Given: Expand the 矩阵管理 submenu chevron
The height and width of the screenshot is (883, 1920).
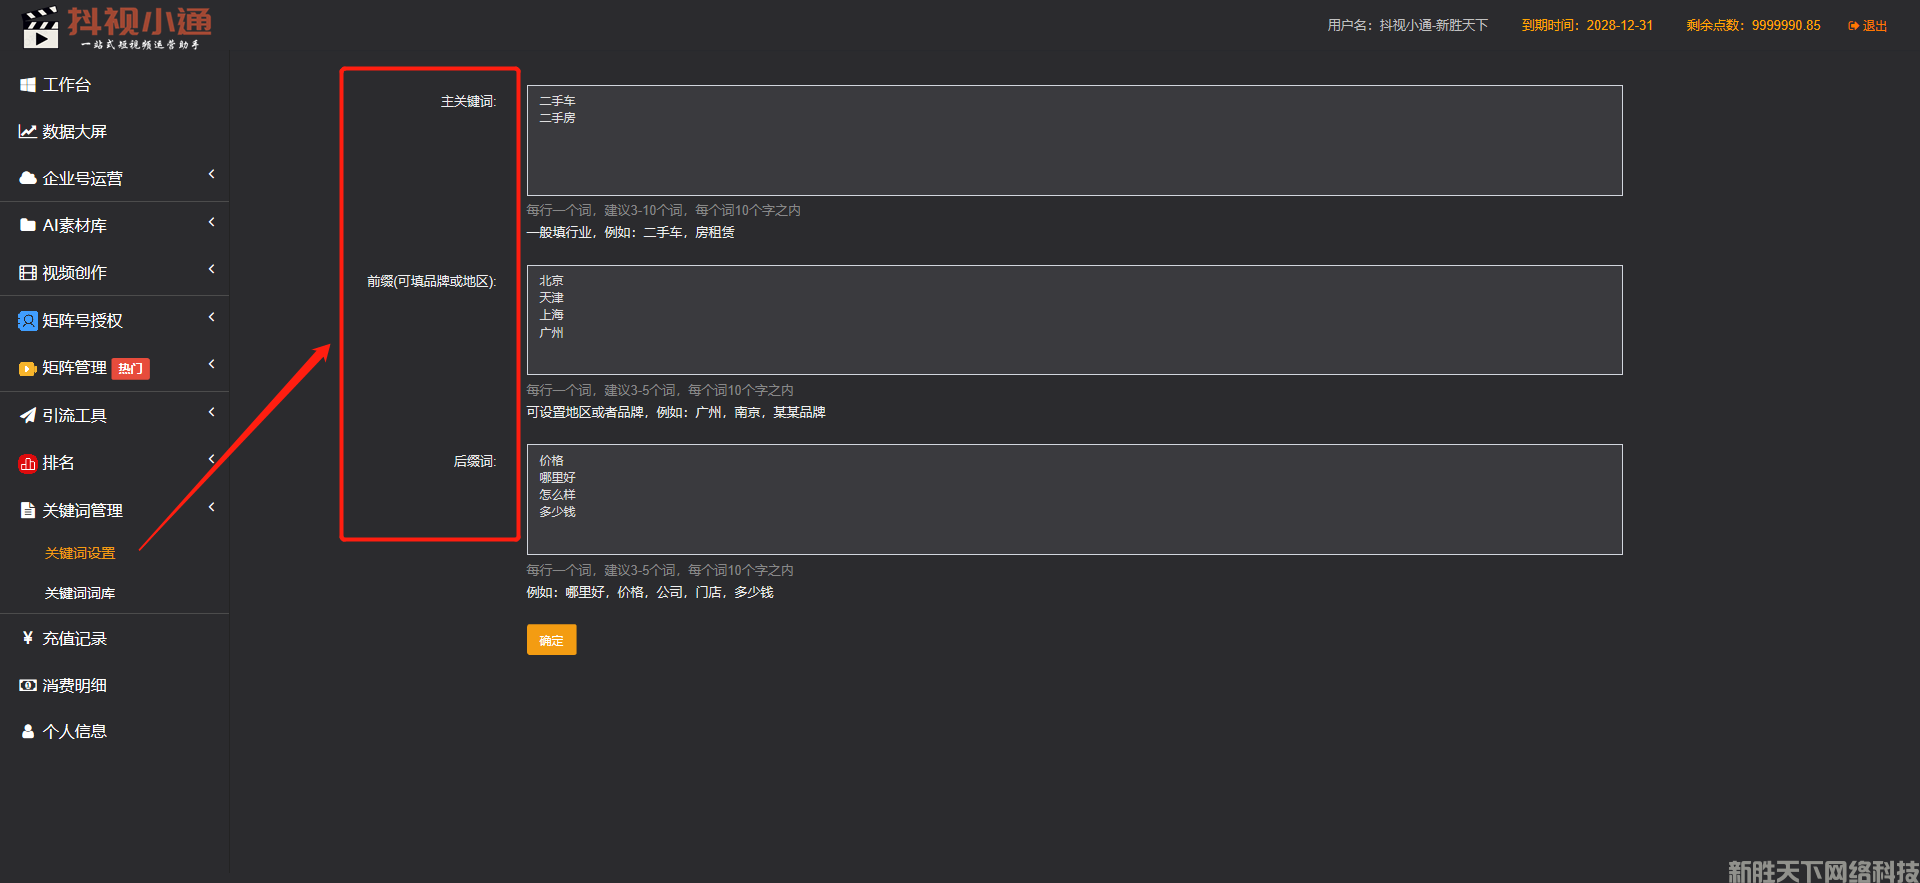Looking at the screenshot, I should 211,364.
